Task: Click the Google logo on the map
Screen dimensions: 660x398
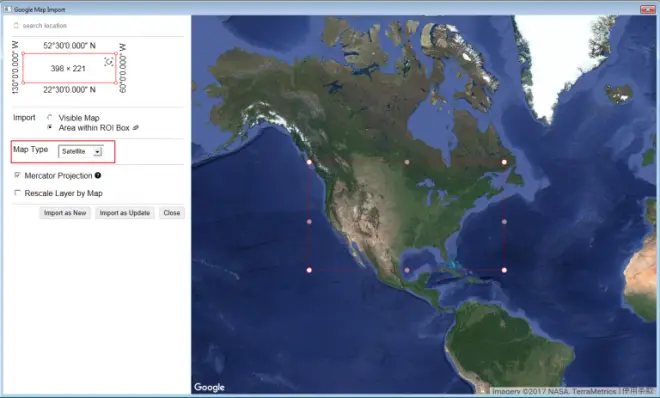Action: pyautogui.click(x=209, y=387)
